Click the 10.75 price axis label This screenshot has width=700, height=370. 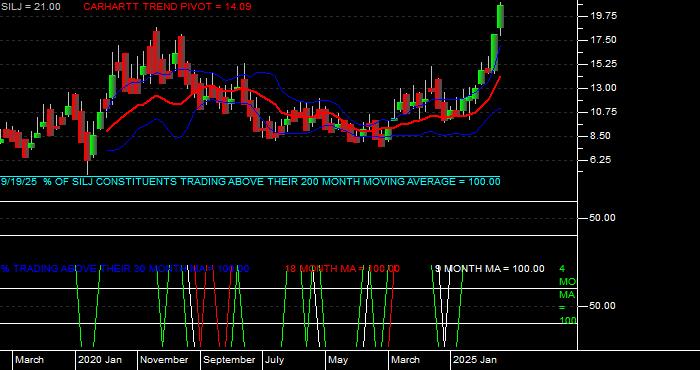(604, 112)
